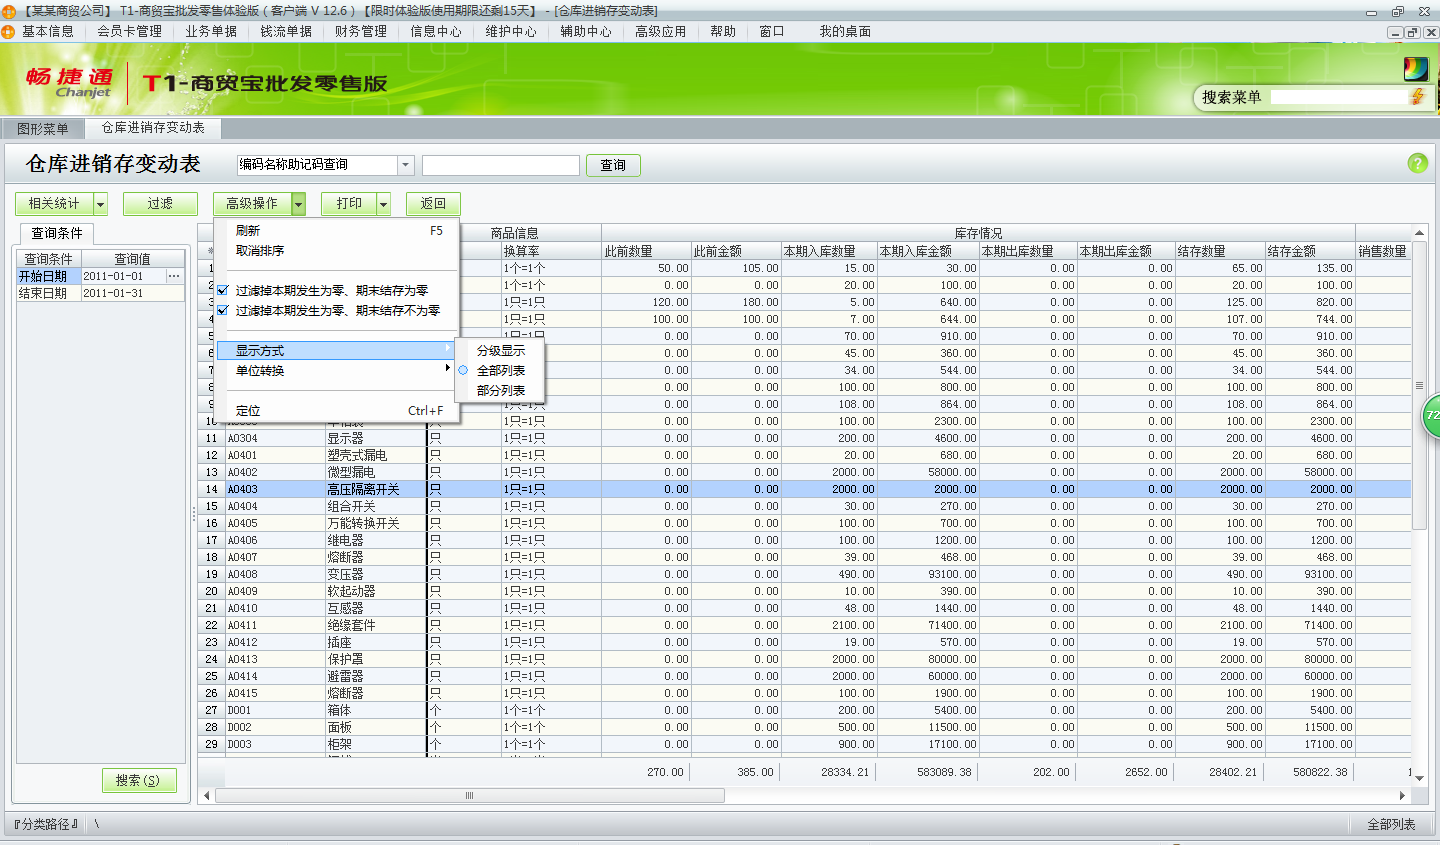The height and width of the screenshot is (845, 1440).
Task: Click the 查询 button
Action: tap(612, 164)
